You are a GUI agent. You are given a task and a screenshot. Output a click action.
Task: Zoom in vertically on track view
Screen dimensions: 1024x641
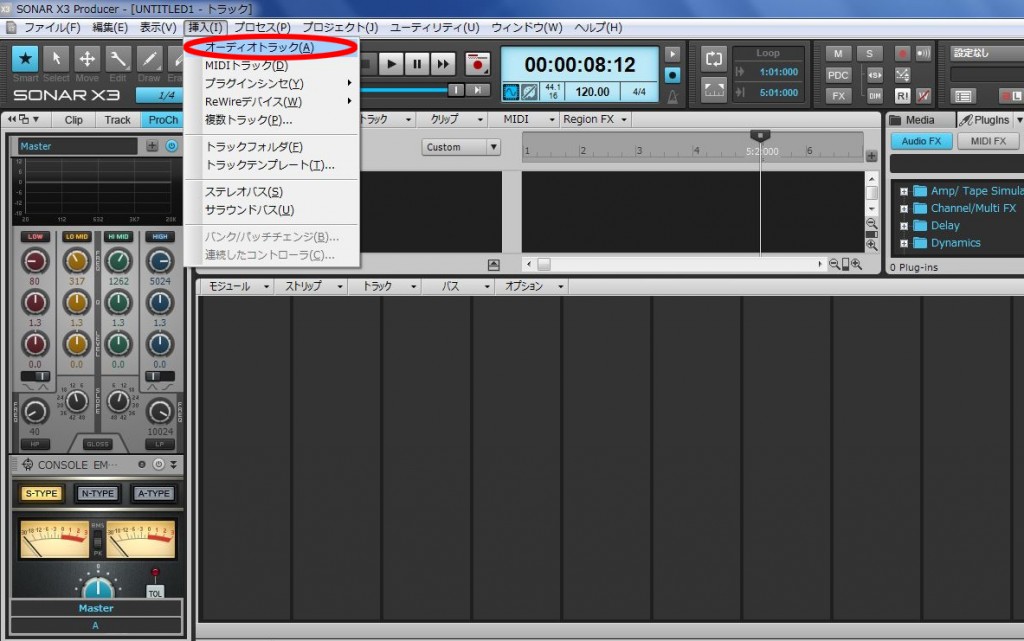[x=871, y=245]
